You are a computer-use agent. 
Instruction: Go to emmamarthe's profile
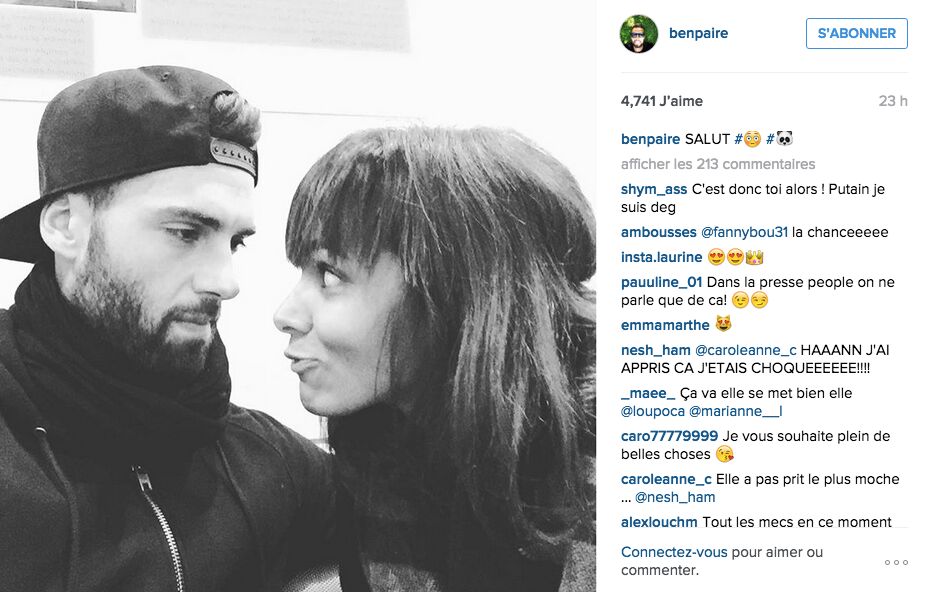click(x=665, y=325)
